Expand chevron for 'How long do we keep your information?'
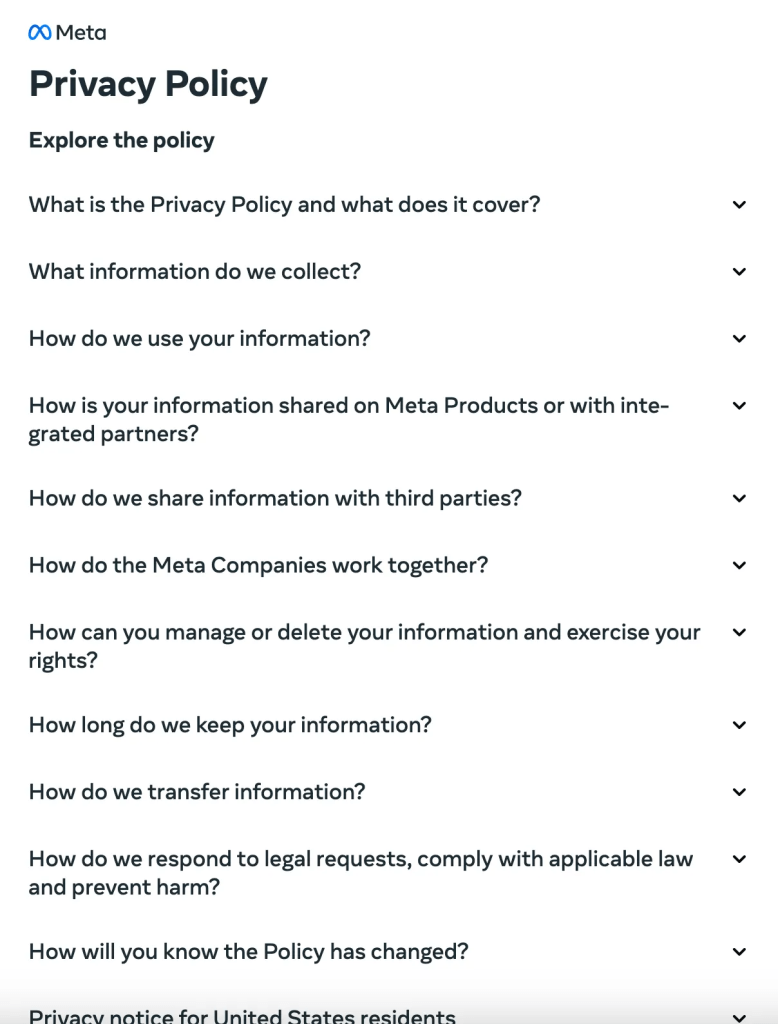This screenshot has width=778, height=1024. tap(739, 725)
